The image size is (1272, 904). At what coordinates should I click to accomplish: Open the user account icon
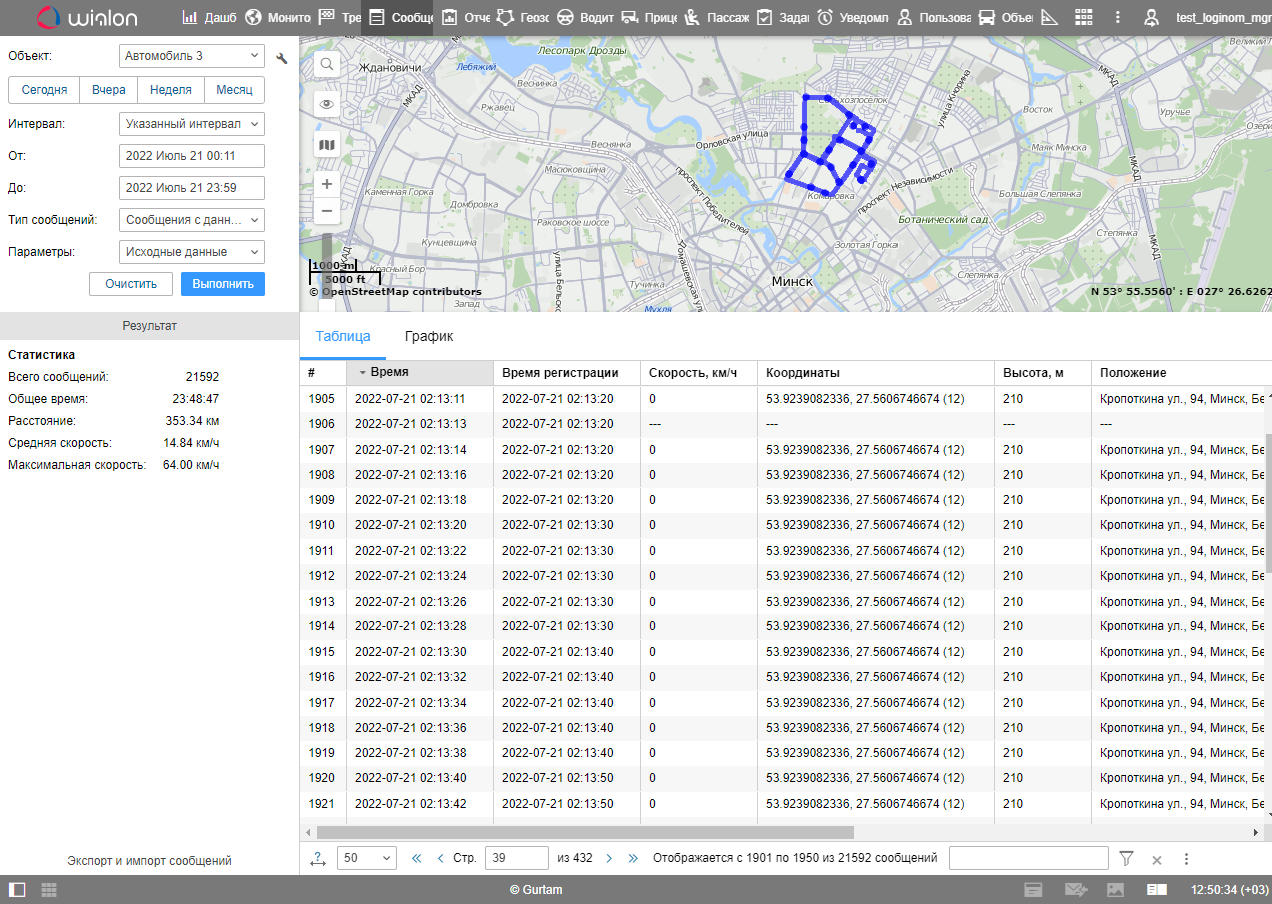(1152, 17)
